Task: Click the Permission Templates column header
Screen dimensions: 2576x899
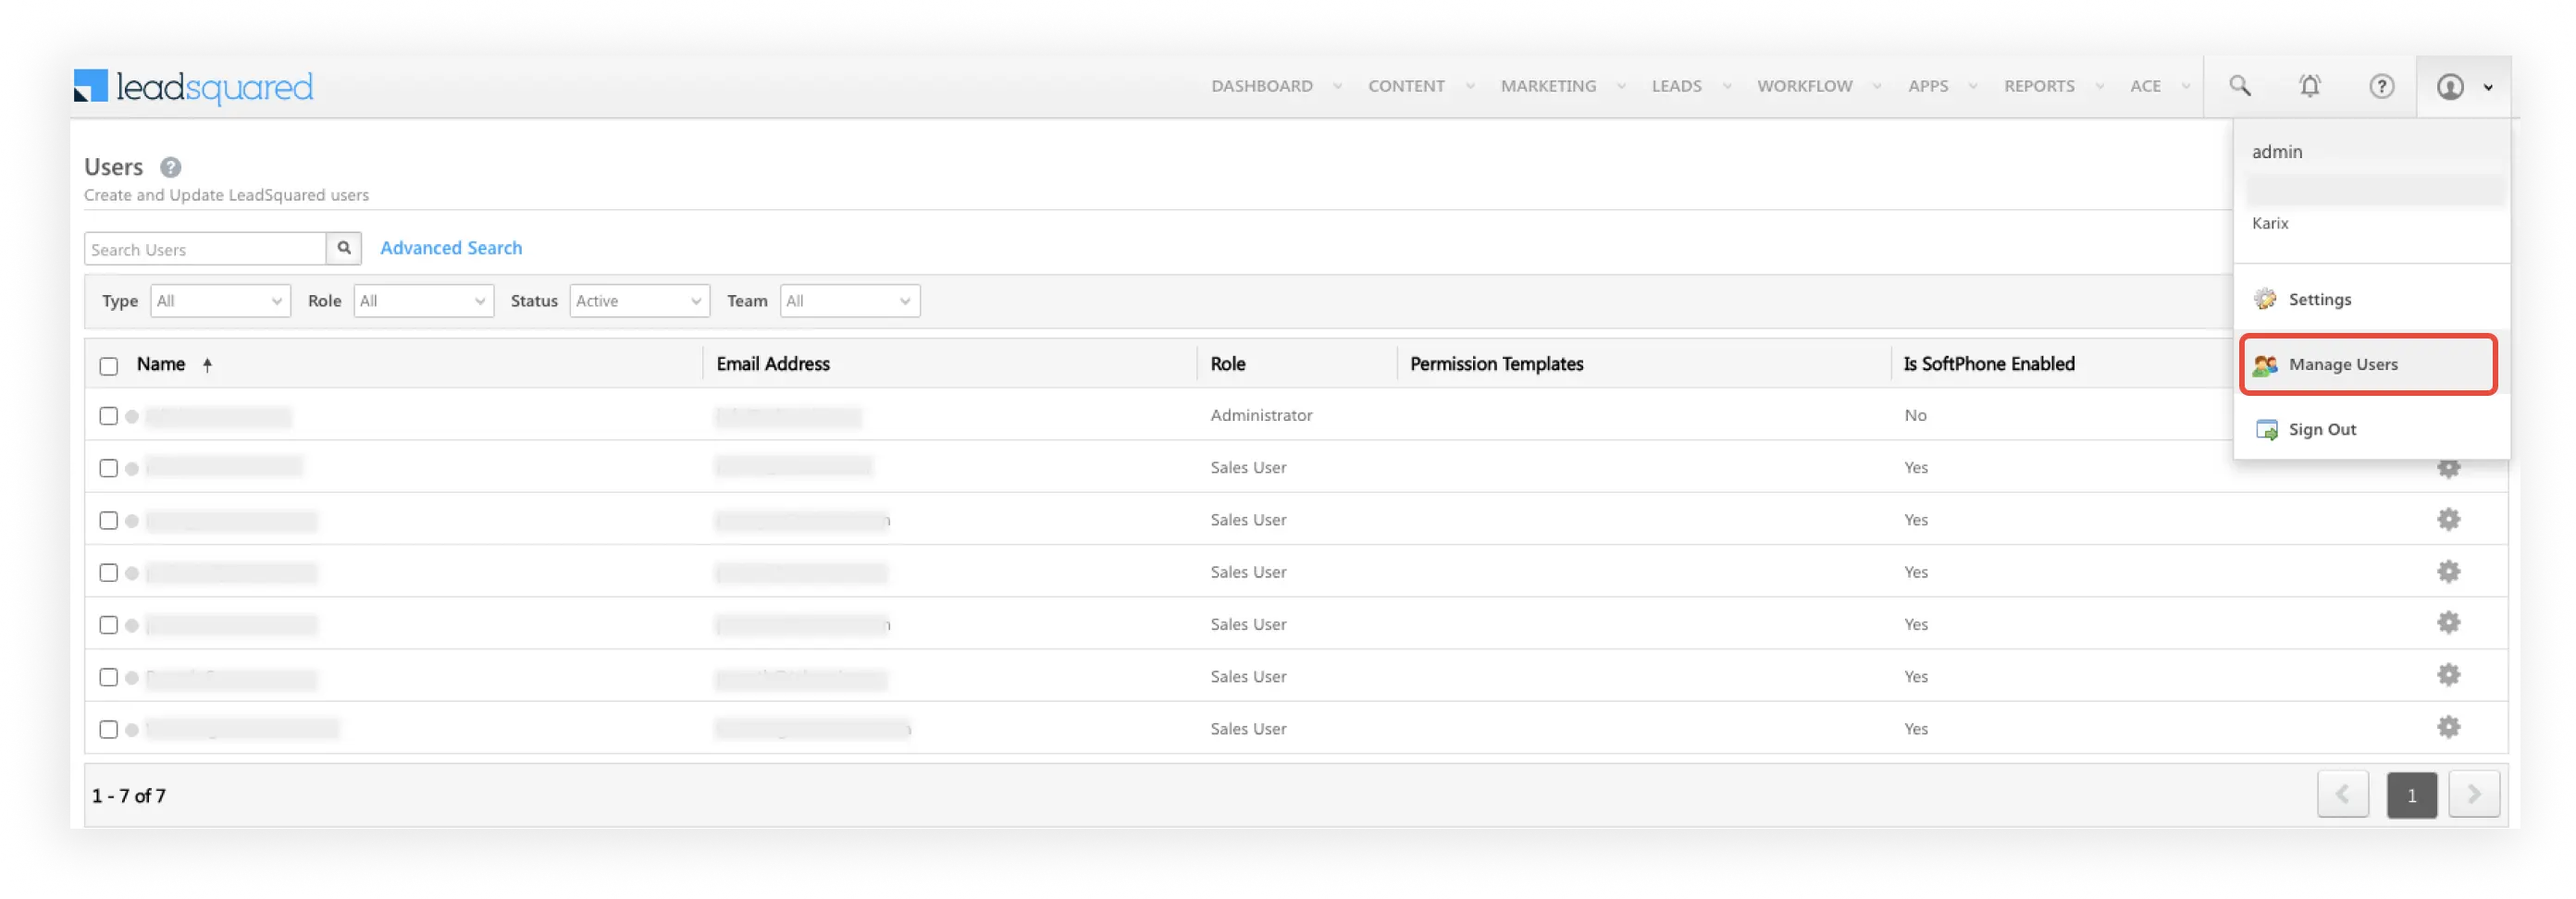Action: click(x=1496, y=364)
